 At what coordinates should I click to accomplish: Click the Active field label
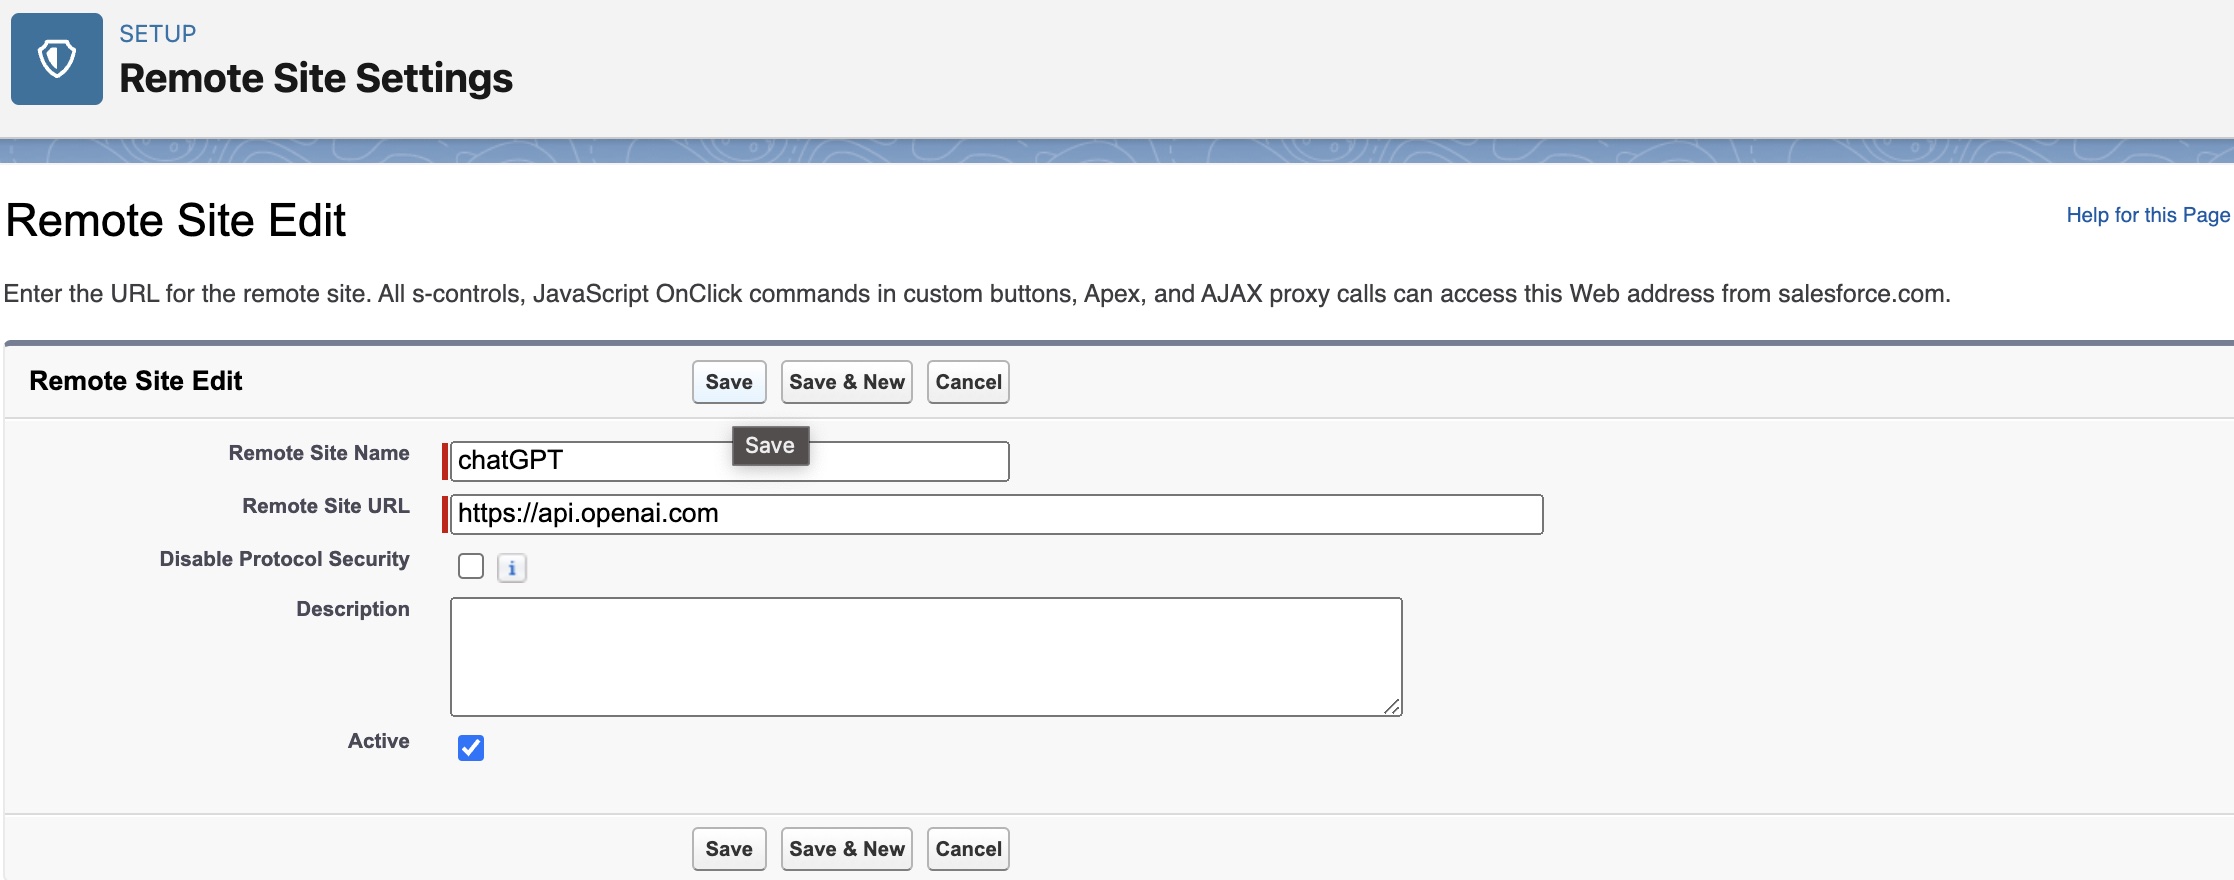[379, 741]
